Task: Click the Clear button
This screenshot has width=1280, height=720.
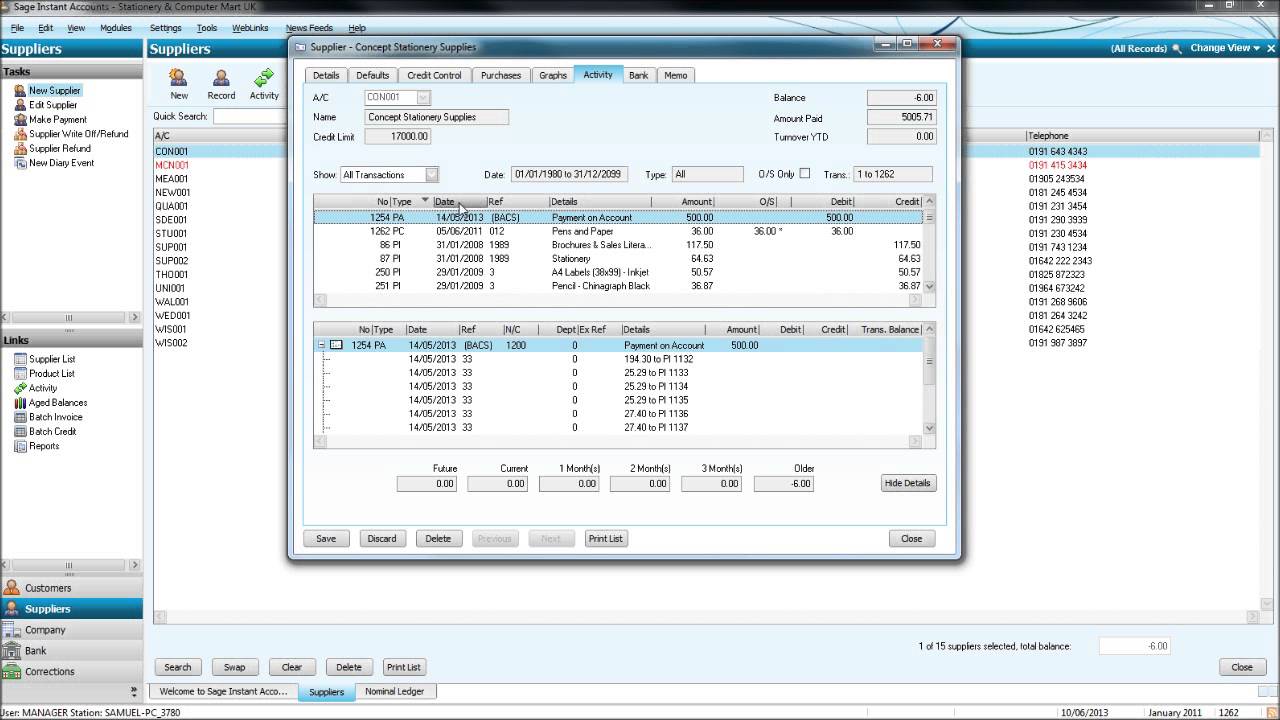Action: coord(292,667)
